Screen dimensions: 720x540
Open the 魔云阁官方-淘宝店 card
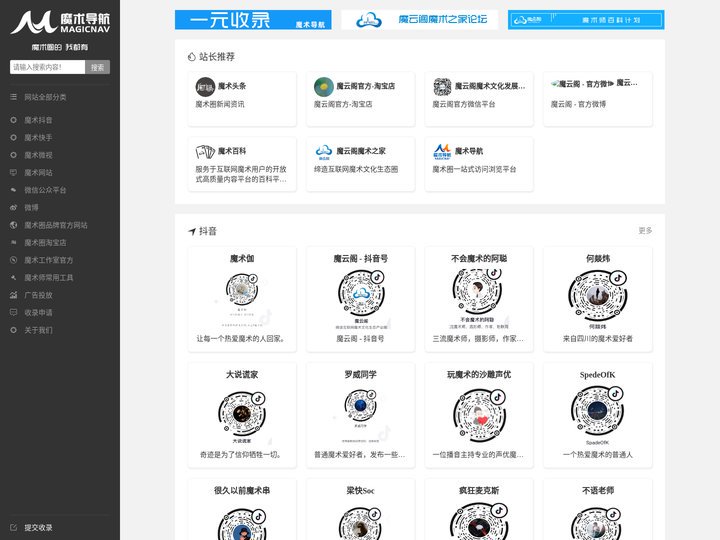tap(360, 99)
